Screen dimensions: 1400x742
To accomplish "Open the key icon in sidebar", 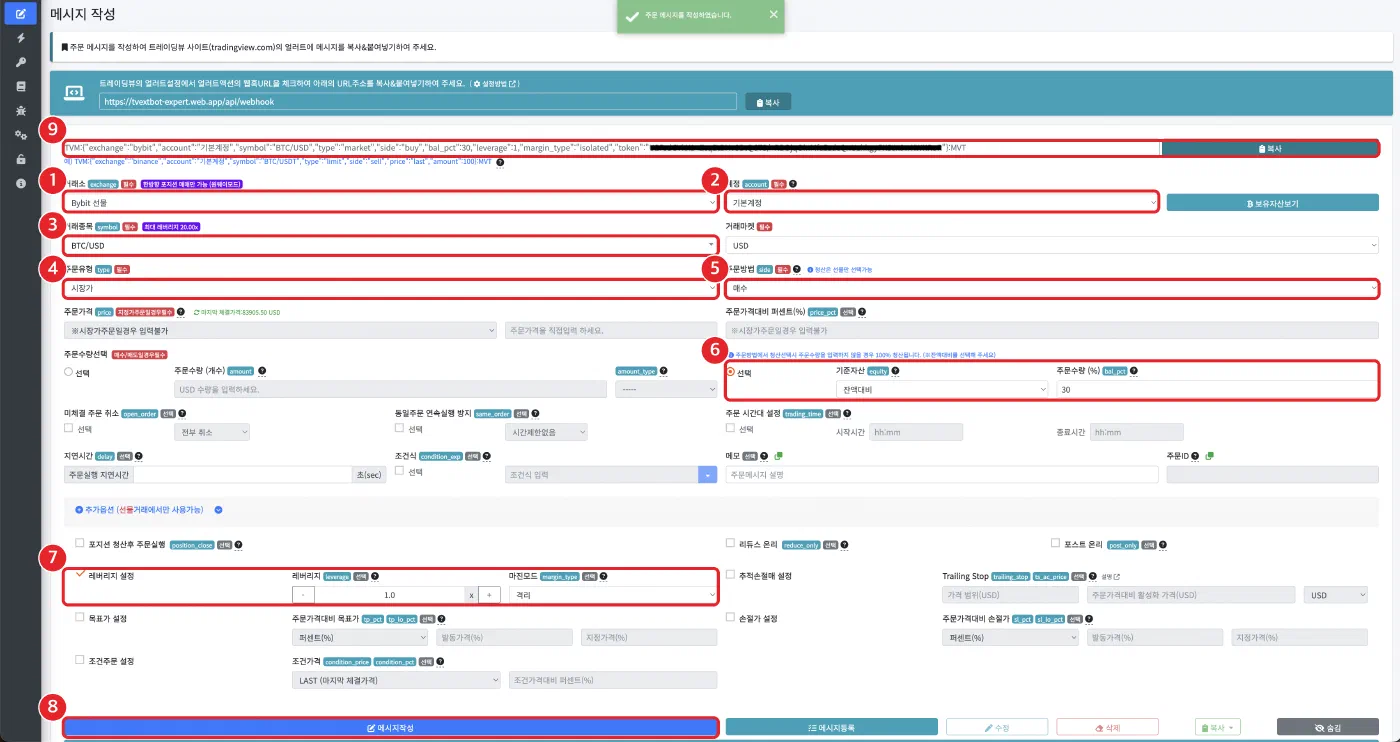I will pos(21,62).
